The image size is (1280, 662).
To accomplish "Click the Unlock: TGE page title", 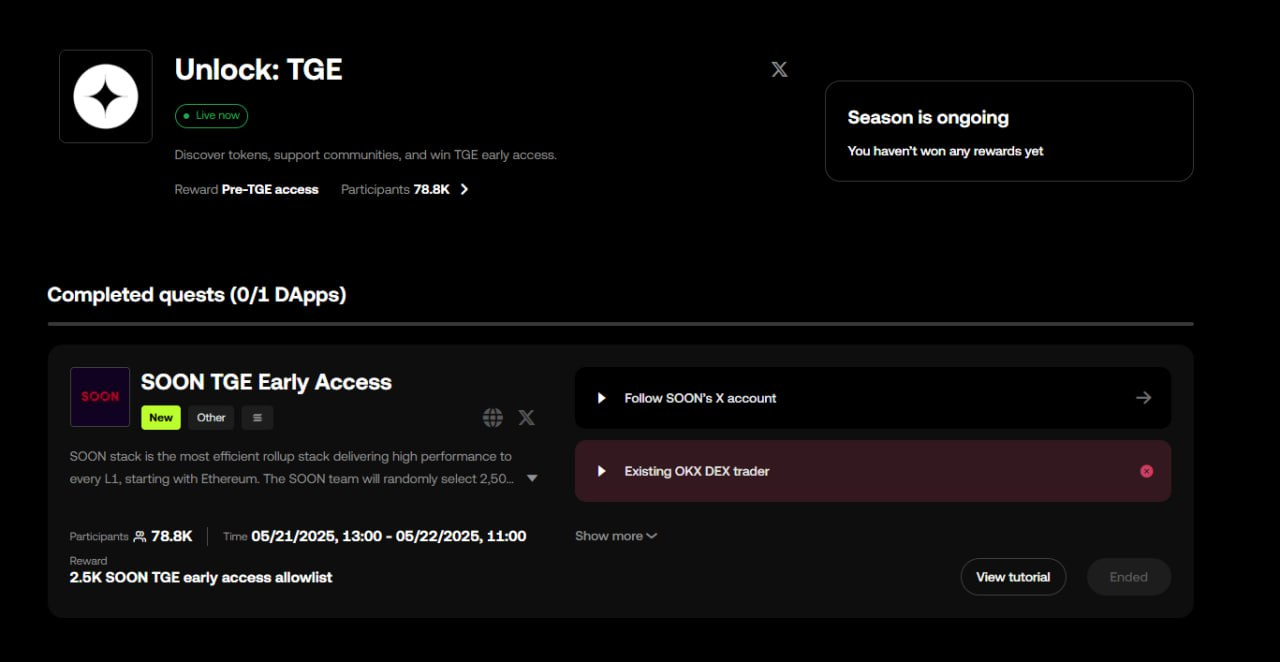I will (259, 69).
